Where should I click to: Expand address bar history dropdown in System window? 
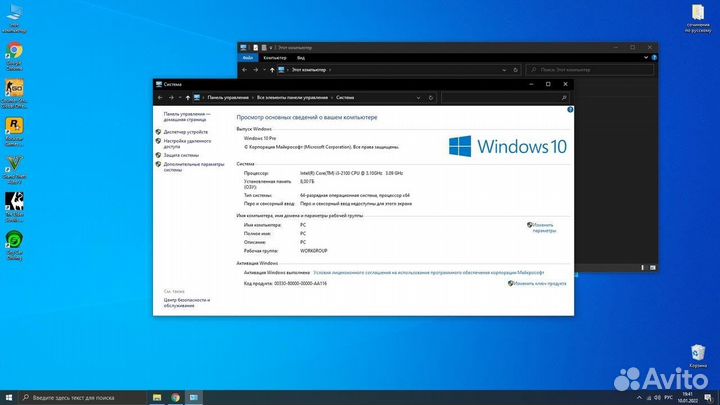(421, 97)
